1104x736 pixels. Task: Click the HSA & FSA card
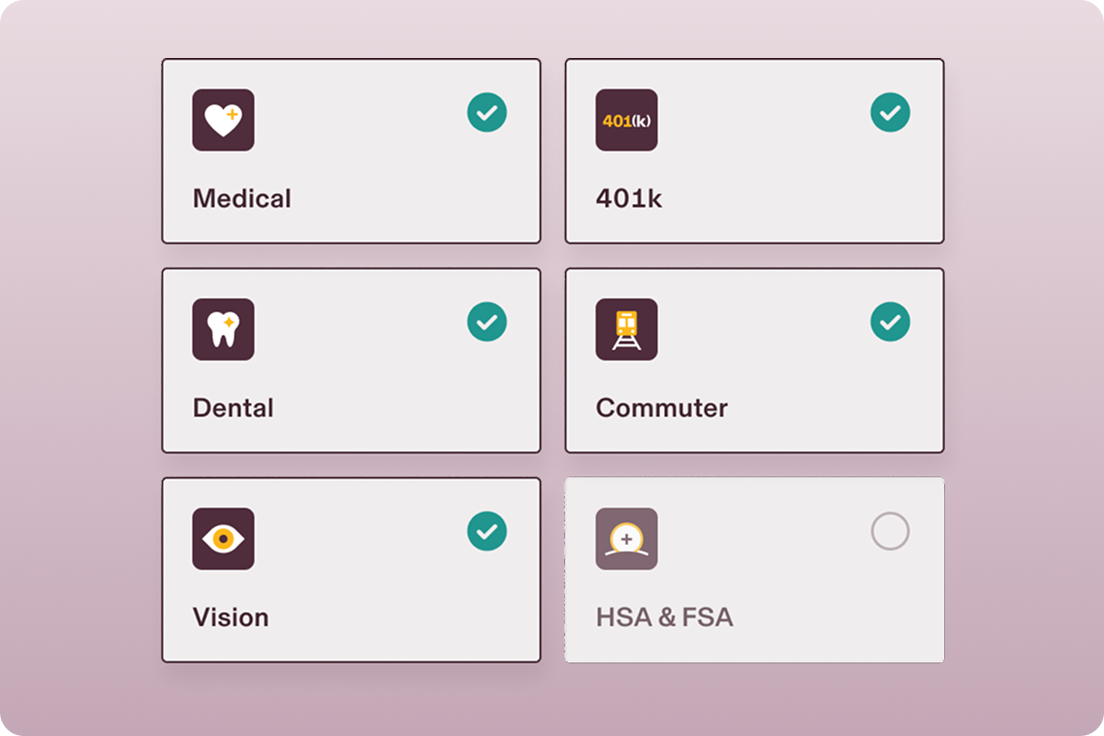[754, 570]
